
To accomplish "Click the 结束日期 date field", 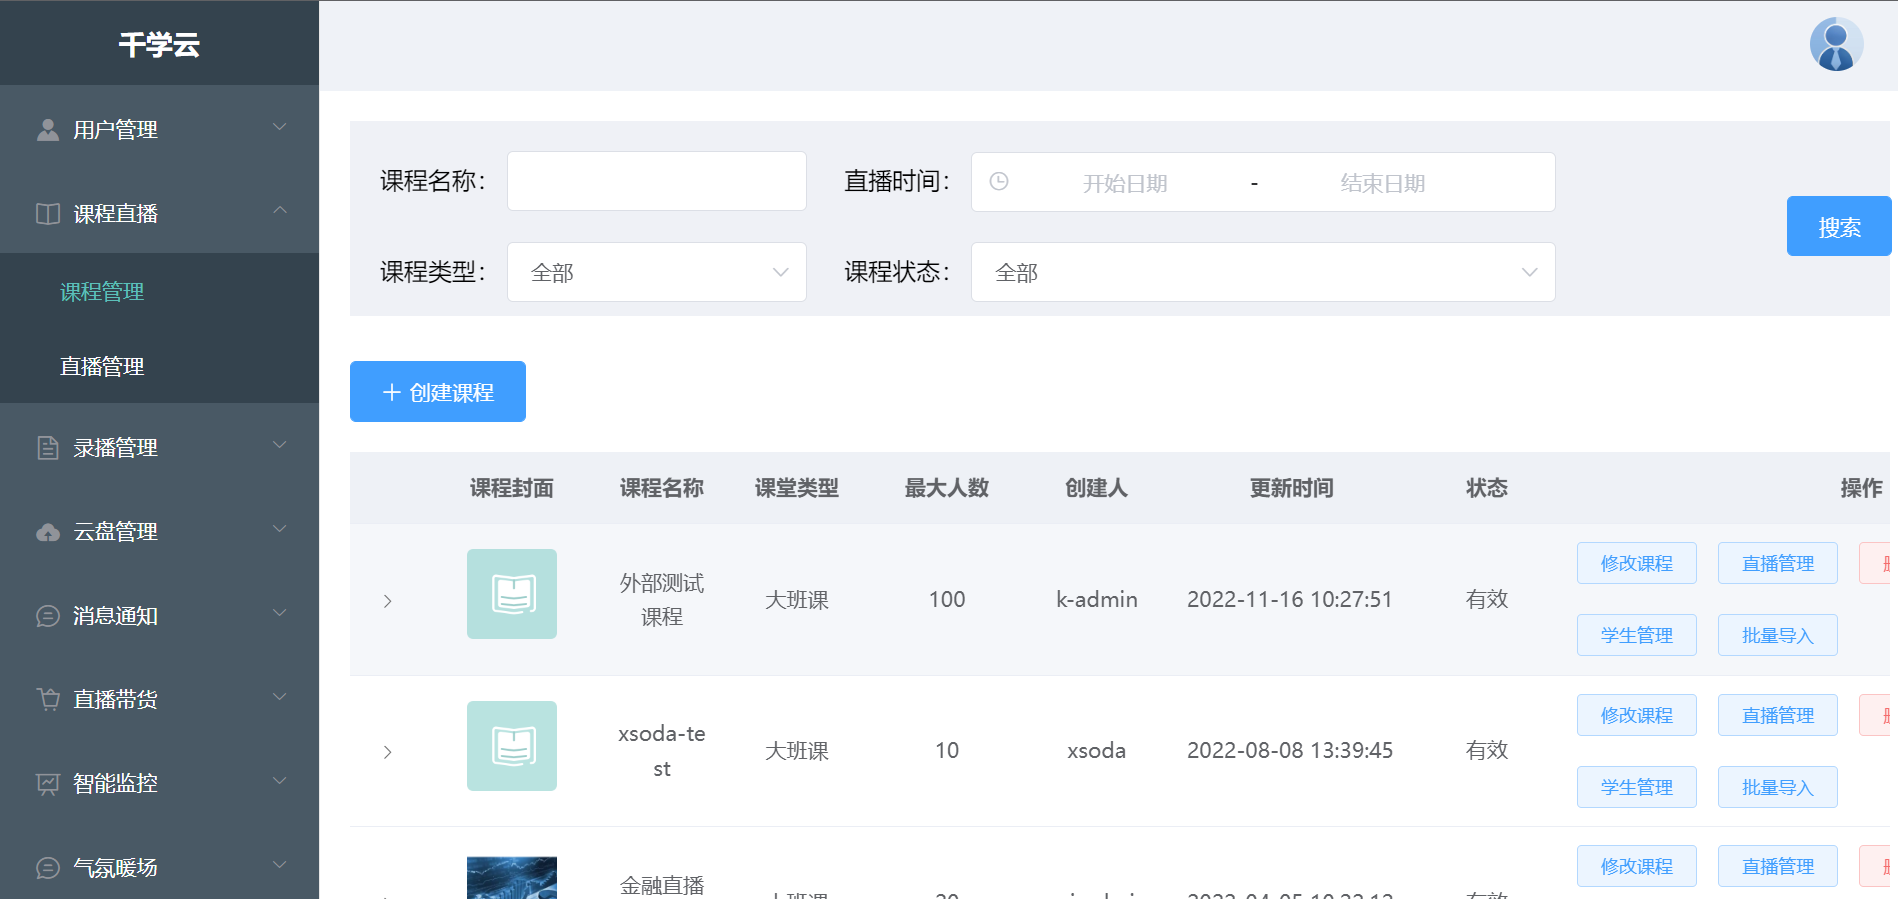I will click(x=1383, y=183).
